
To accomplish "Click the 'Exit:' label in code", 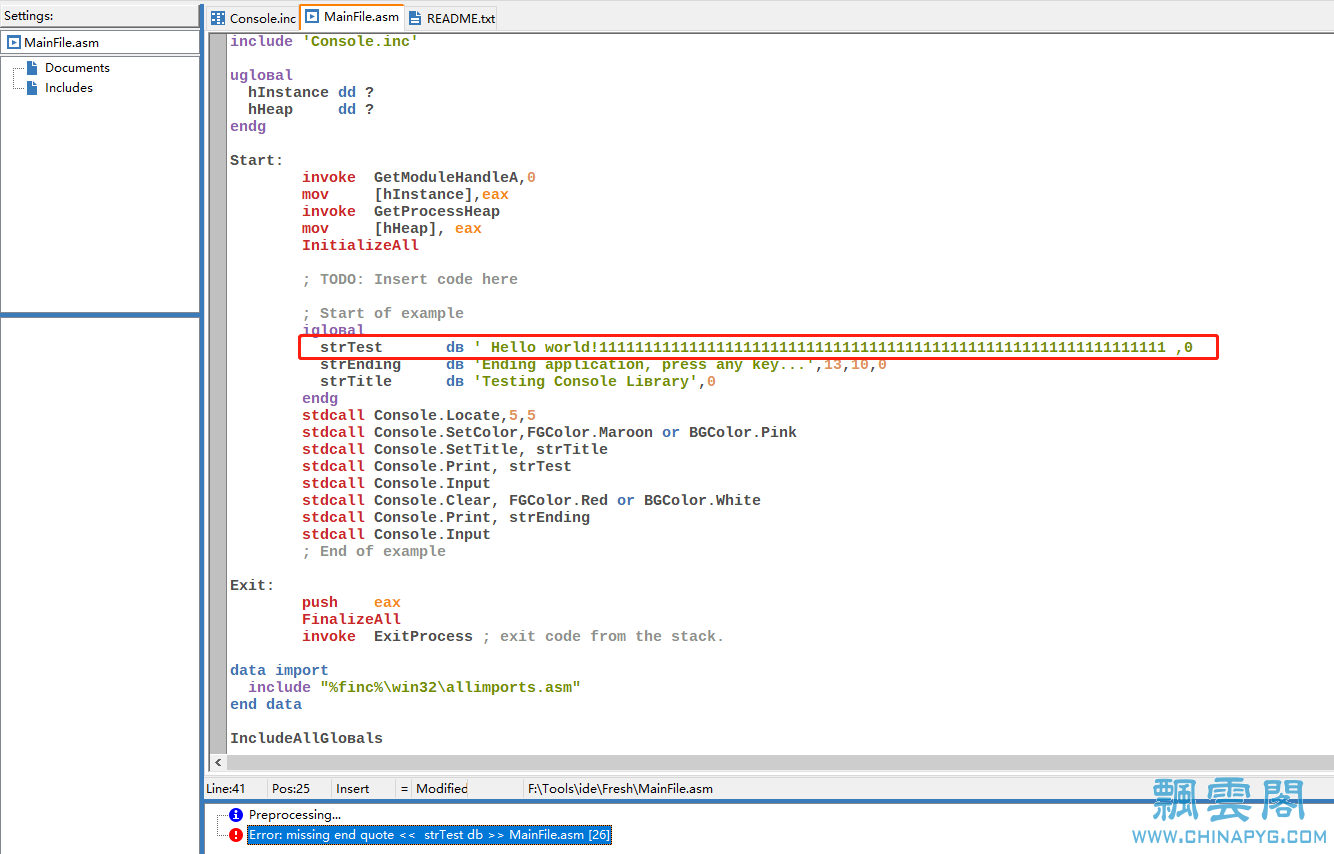I will tap(252, 585).
